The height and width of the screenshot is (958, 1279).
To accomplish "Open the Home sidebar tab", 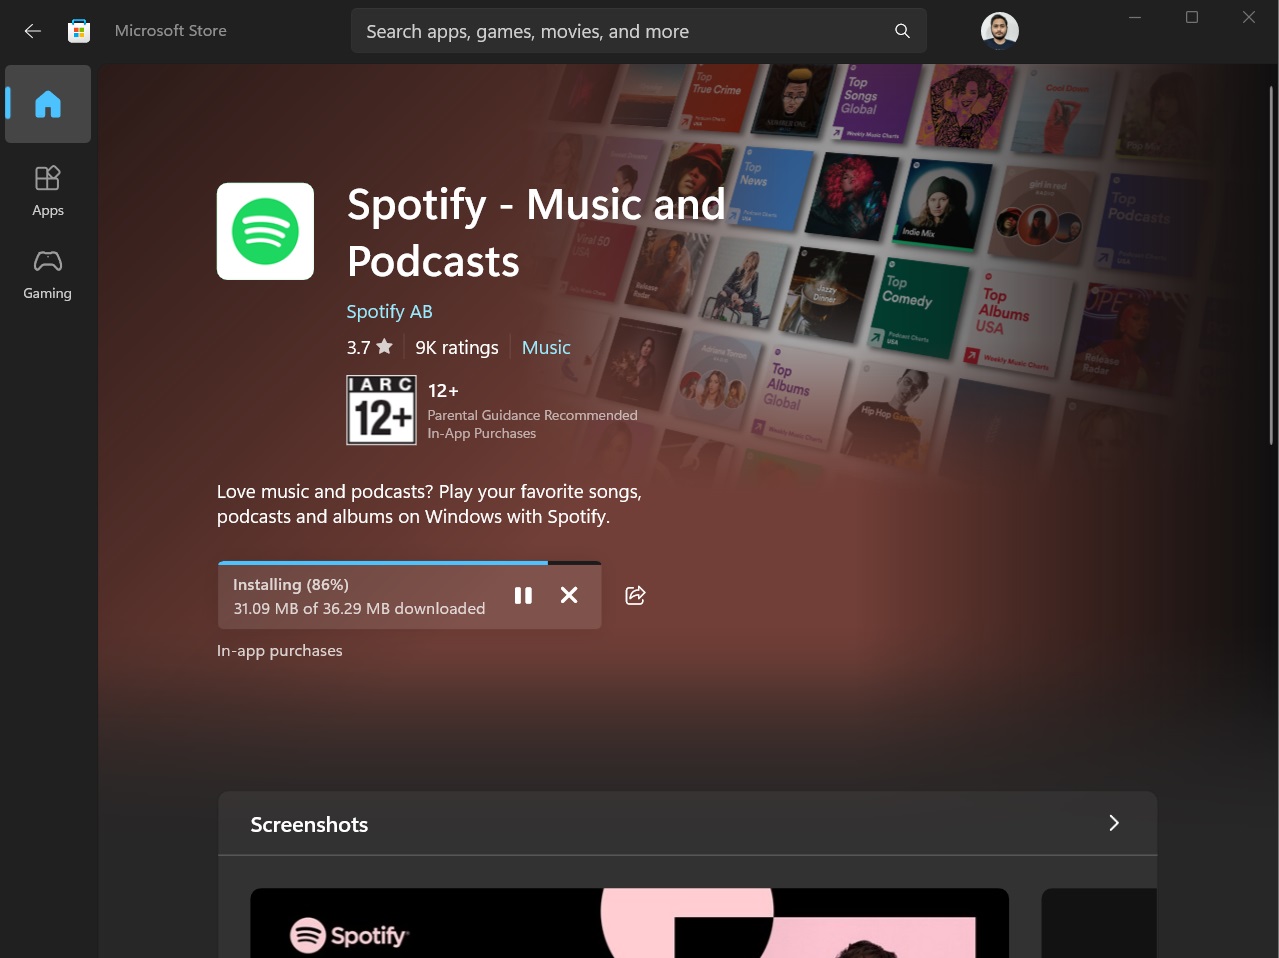I will 48,104.
